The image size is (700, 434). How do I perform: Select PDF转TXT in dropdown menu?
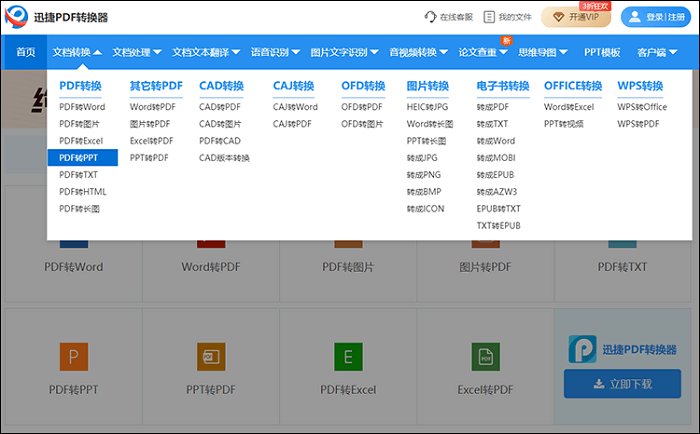point(79,175)
